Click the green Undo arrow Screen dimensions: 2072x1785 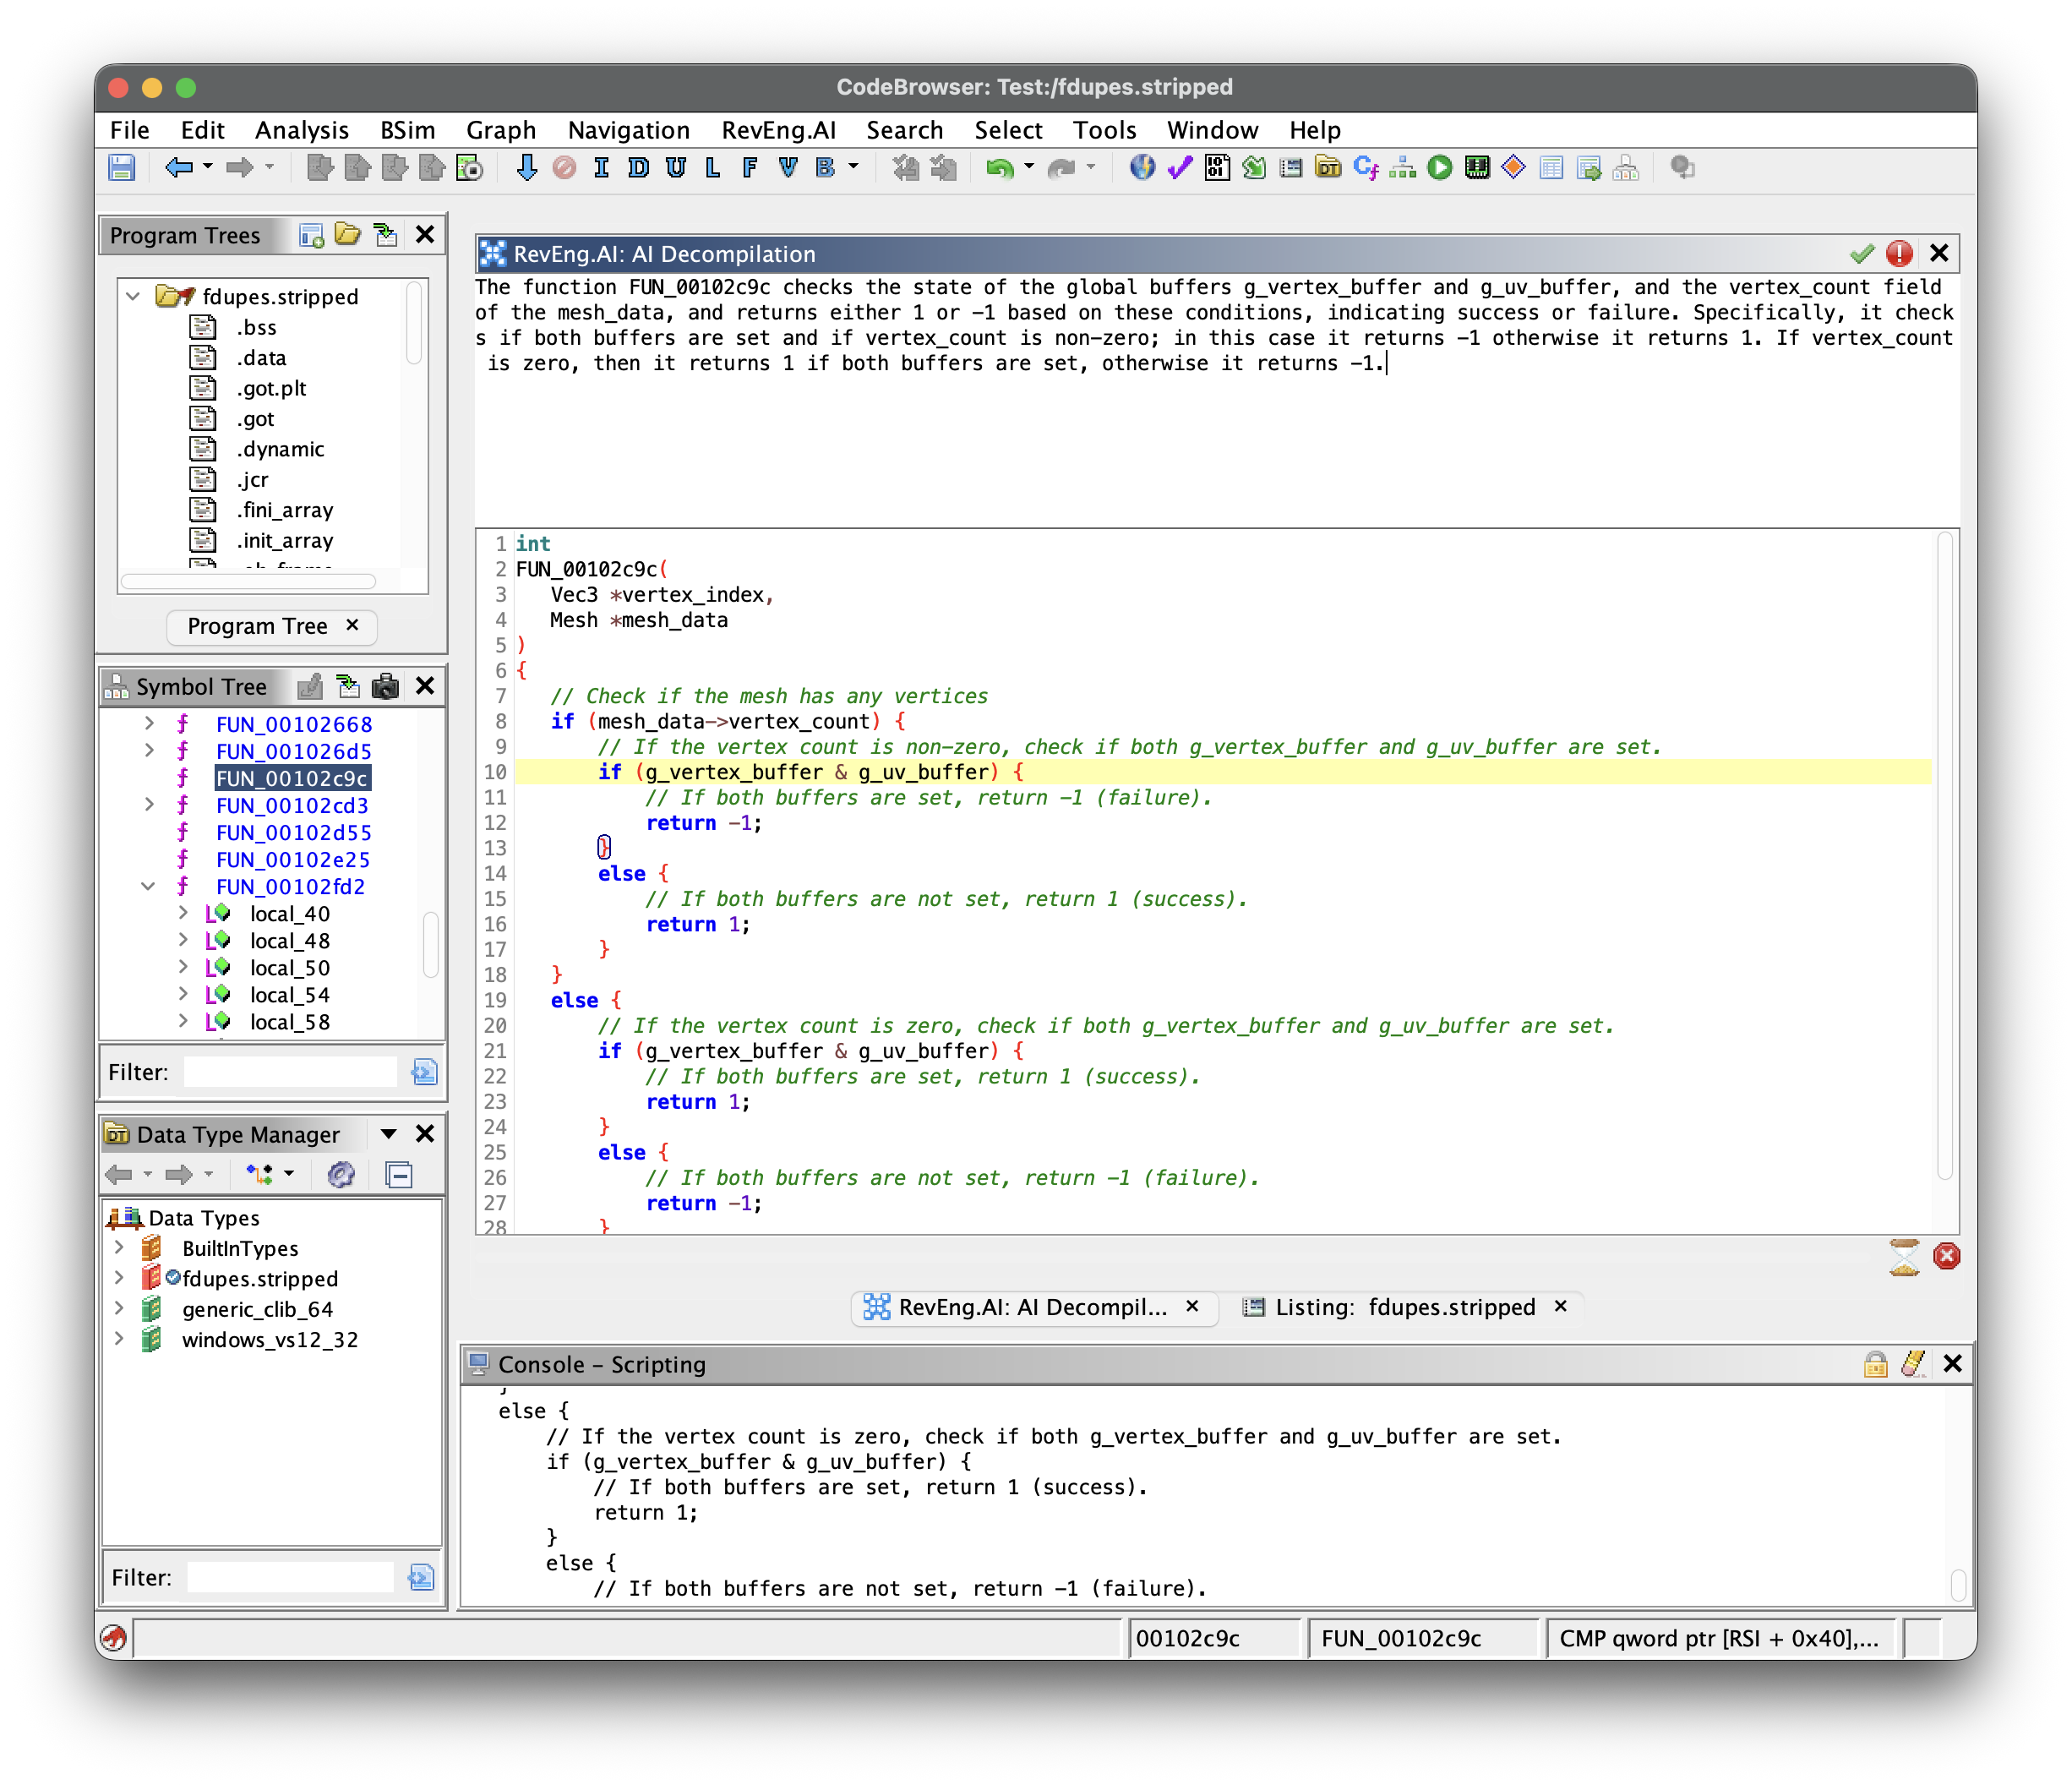click(998, 168)
